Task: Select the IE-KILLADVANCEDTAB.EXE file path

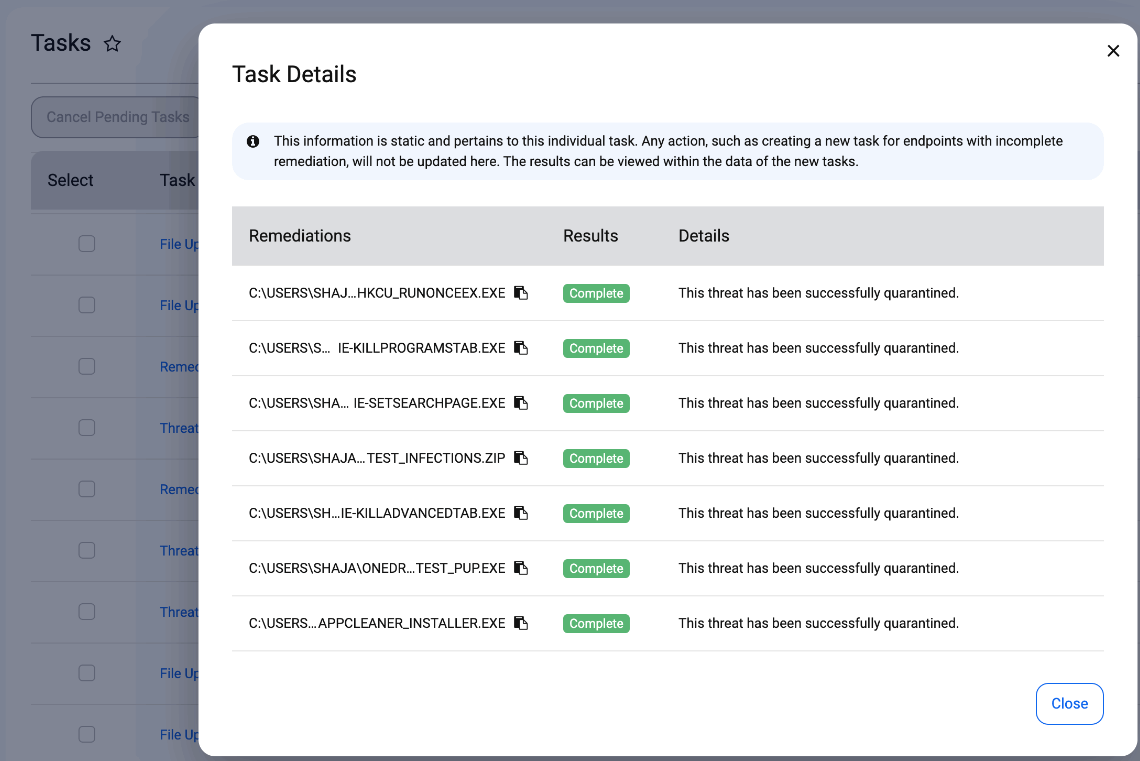Action: pos(377,513)
